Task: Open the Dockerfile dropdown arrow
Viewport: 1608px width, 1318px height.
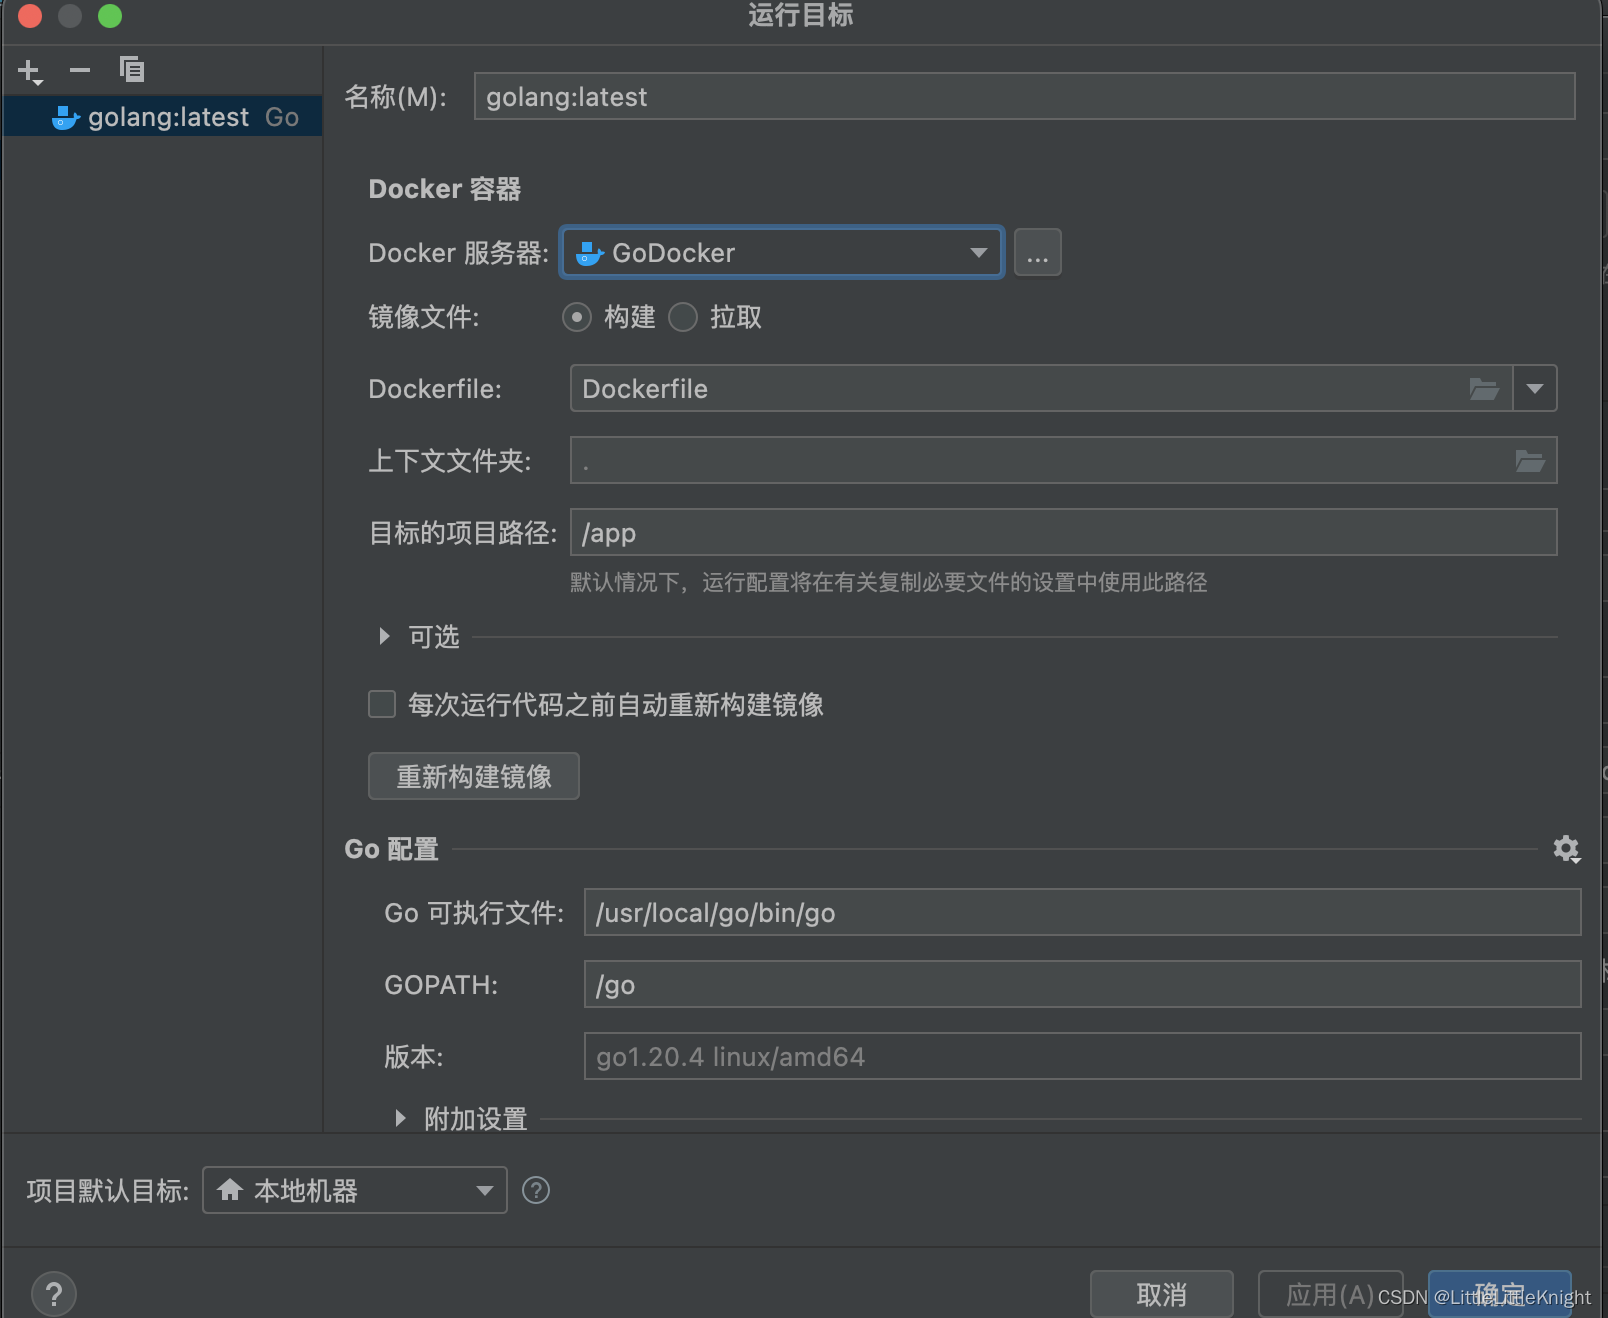Action: (1535, 389)
